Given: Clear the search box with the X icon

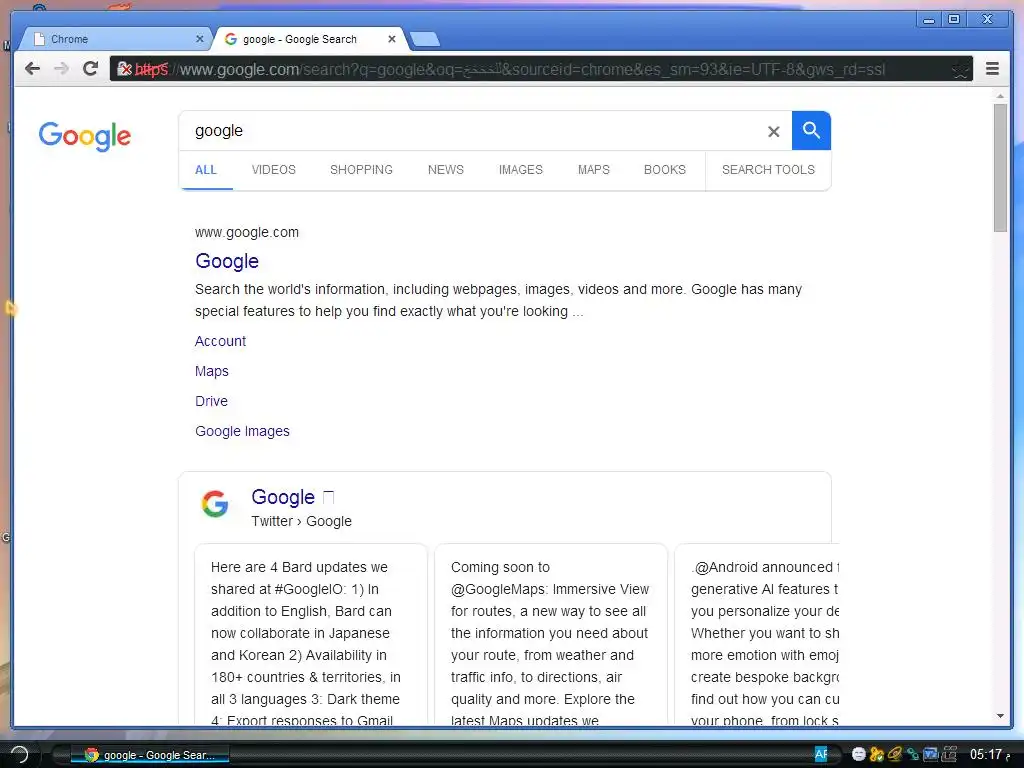Looking at the screenshot, I should coord(774,132).
